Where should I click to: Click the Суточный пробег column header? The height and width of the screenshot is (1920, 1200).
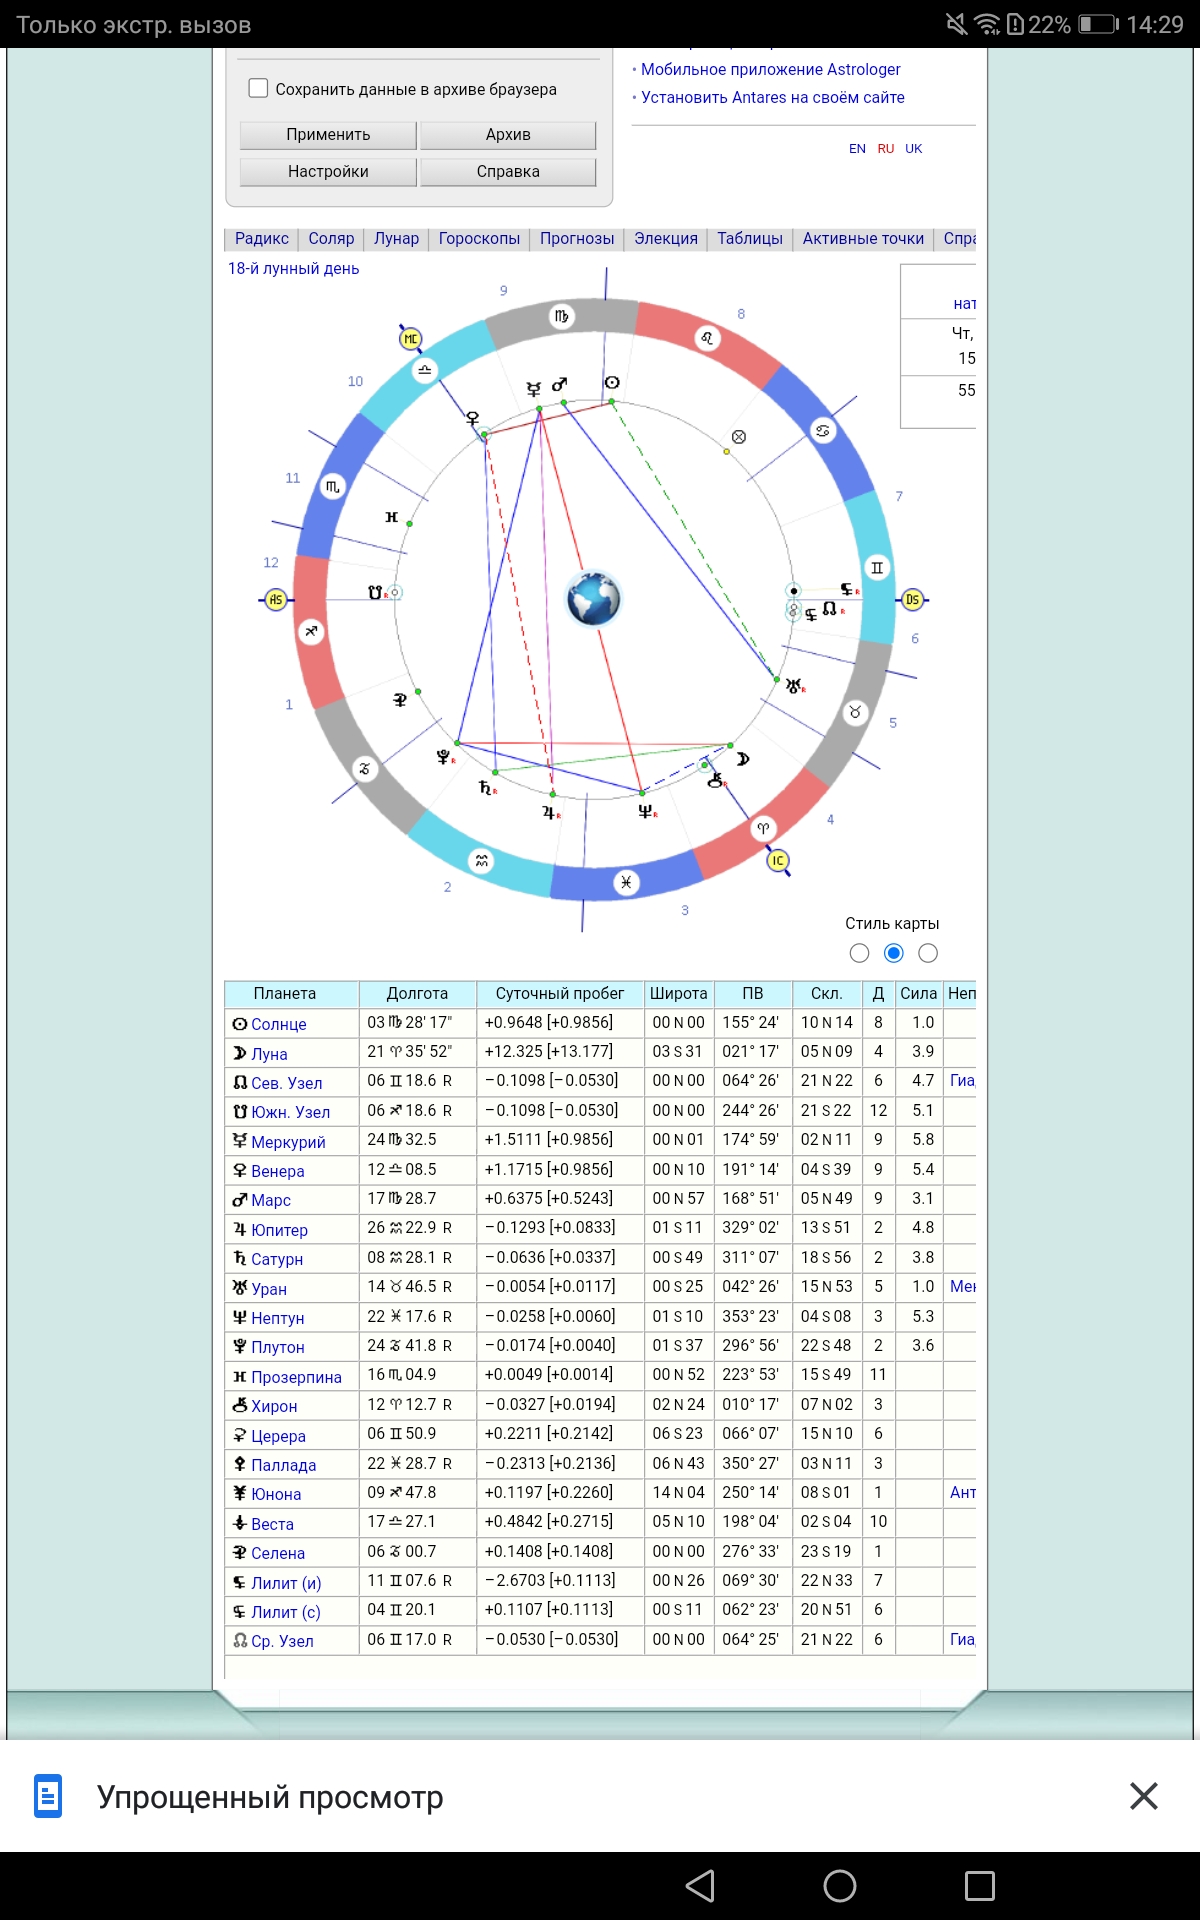point(560,994)
